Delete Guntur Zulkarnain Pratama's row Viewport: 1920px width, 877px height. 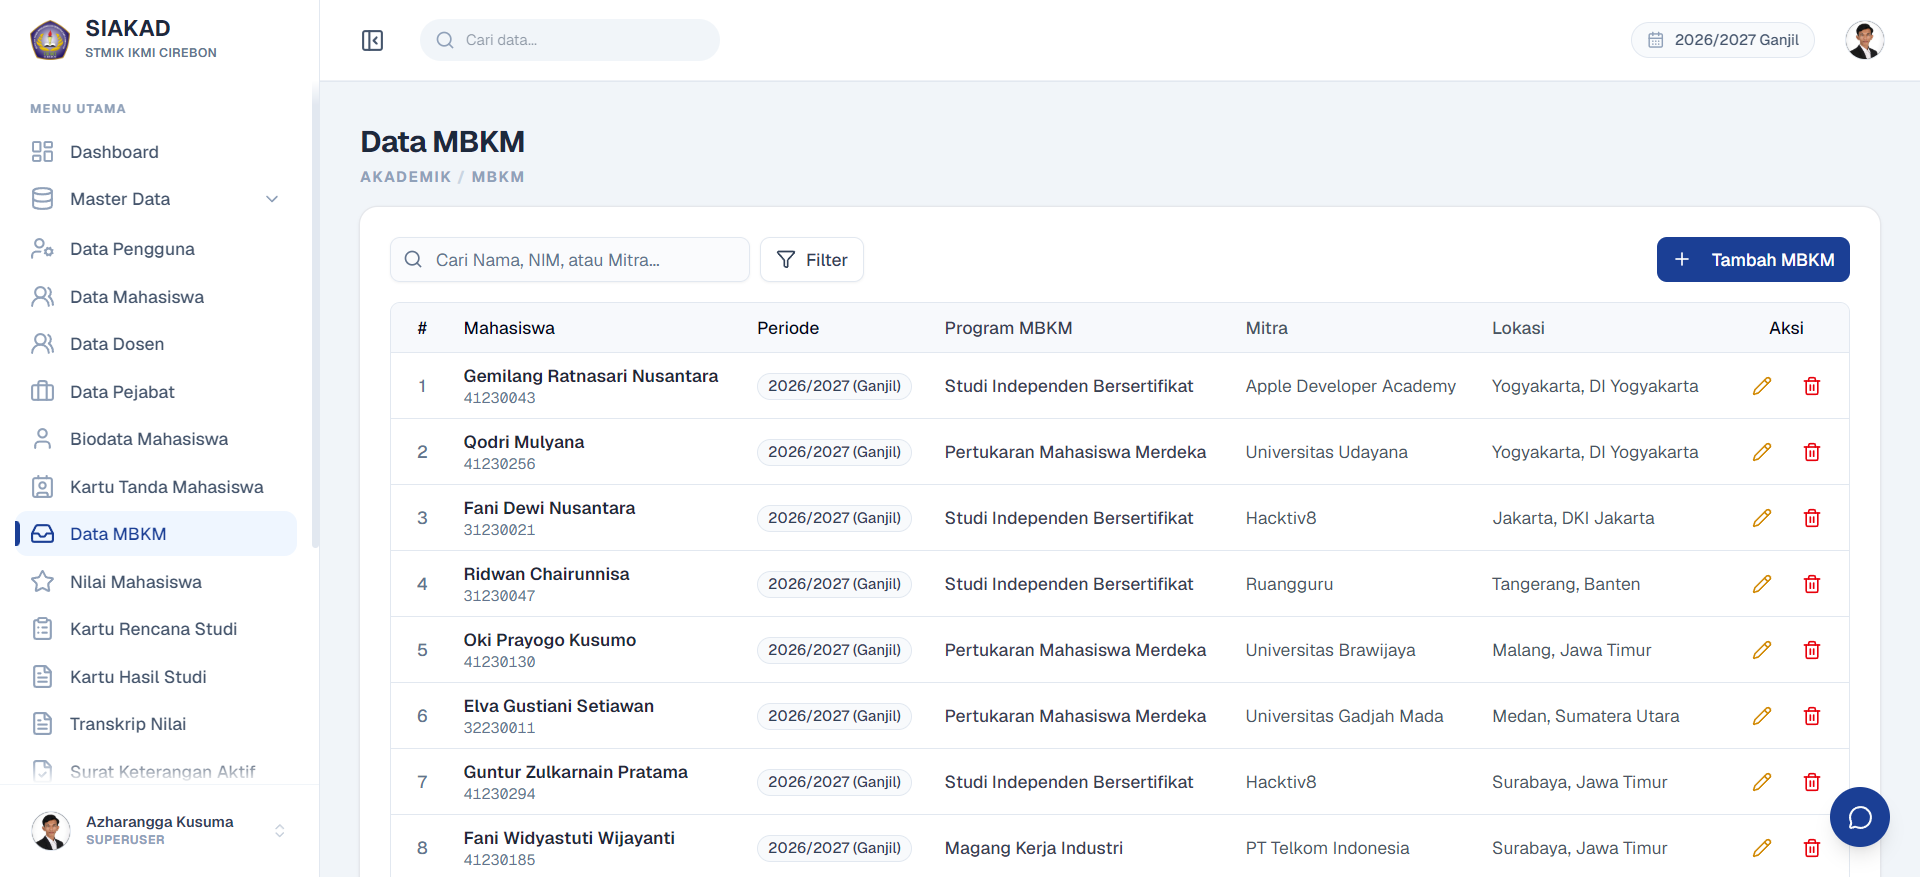[x=1811, y=782]
